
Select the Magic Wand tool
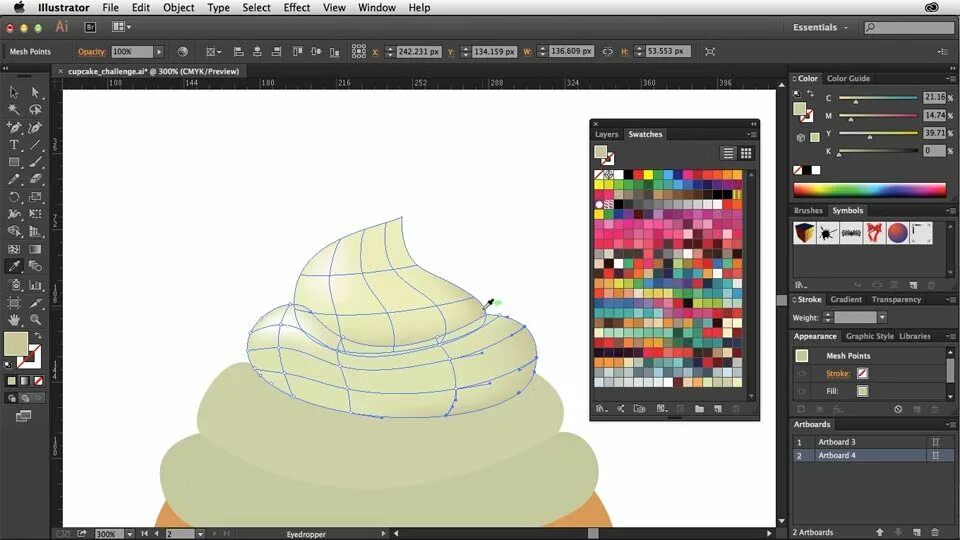pyautogui.click(x=13, y=110)
